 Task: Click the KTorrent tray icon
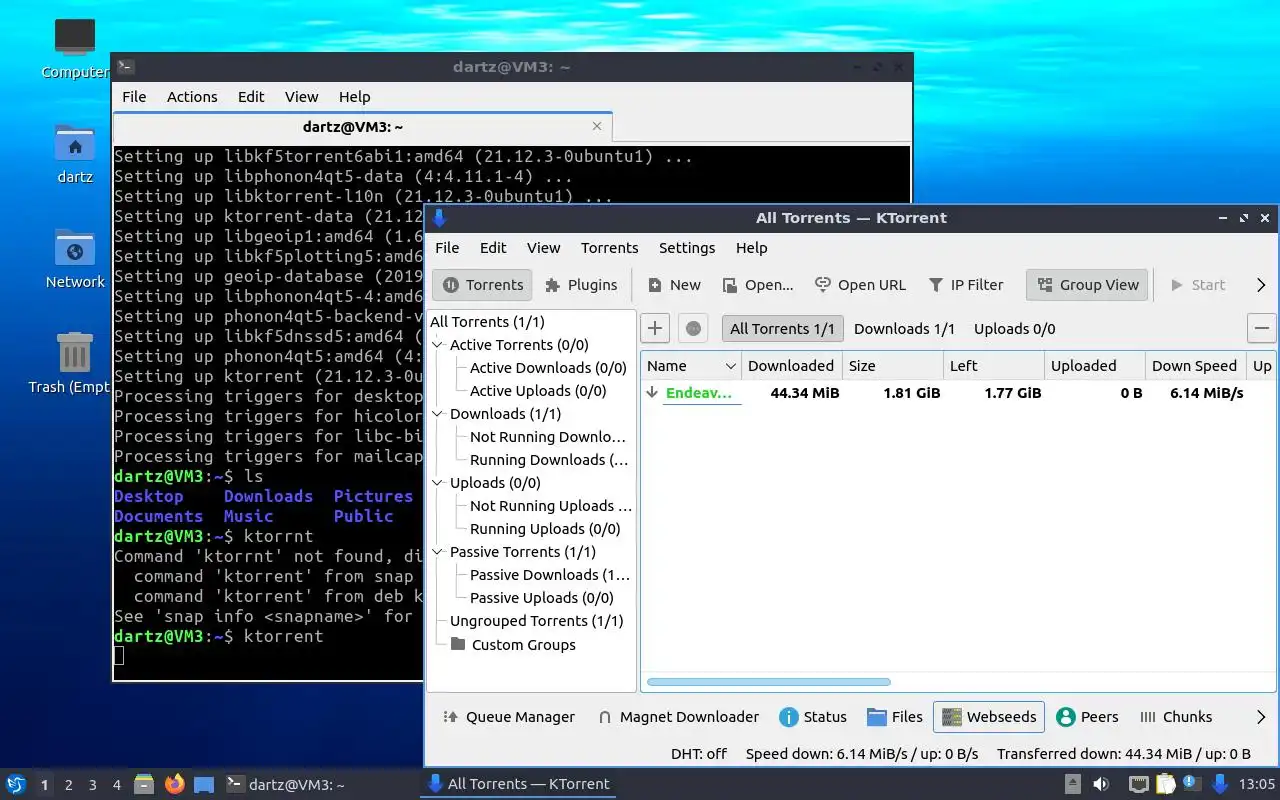tap(1220, 784)
